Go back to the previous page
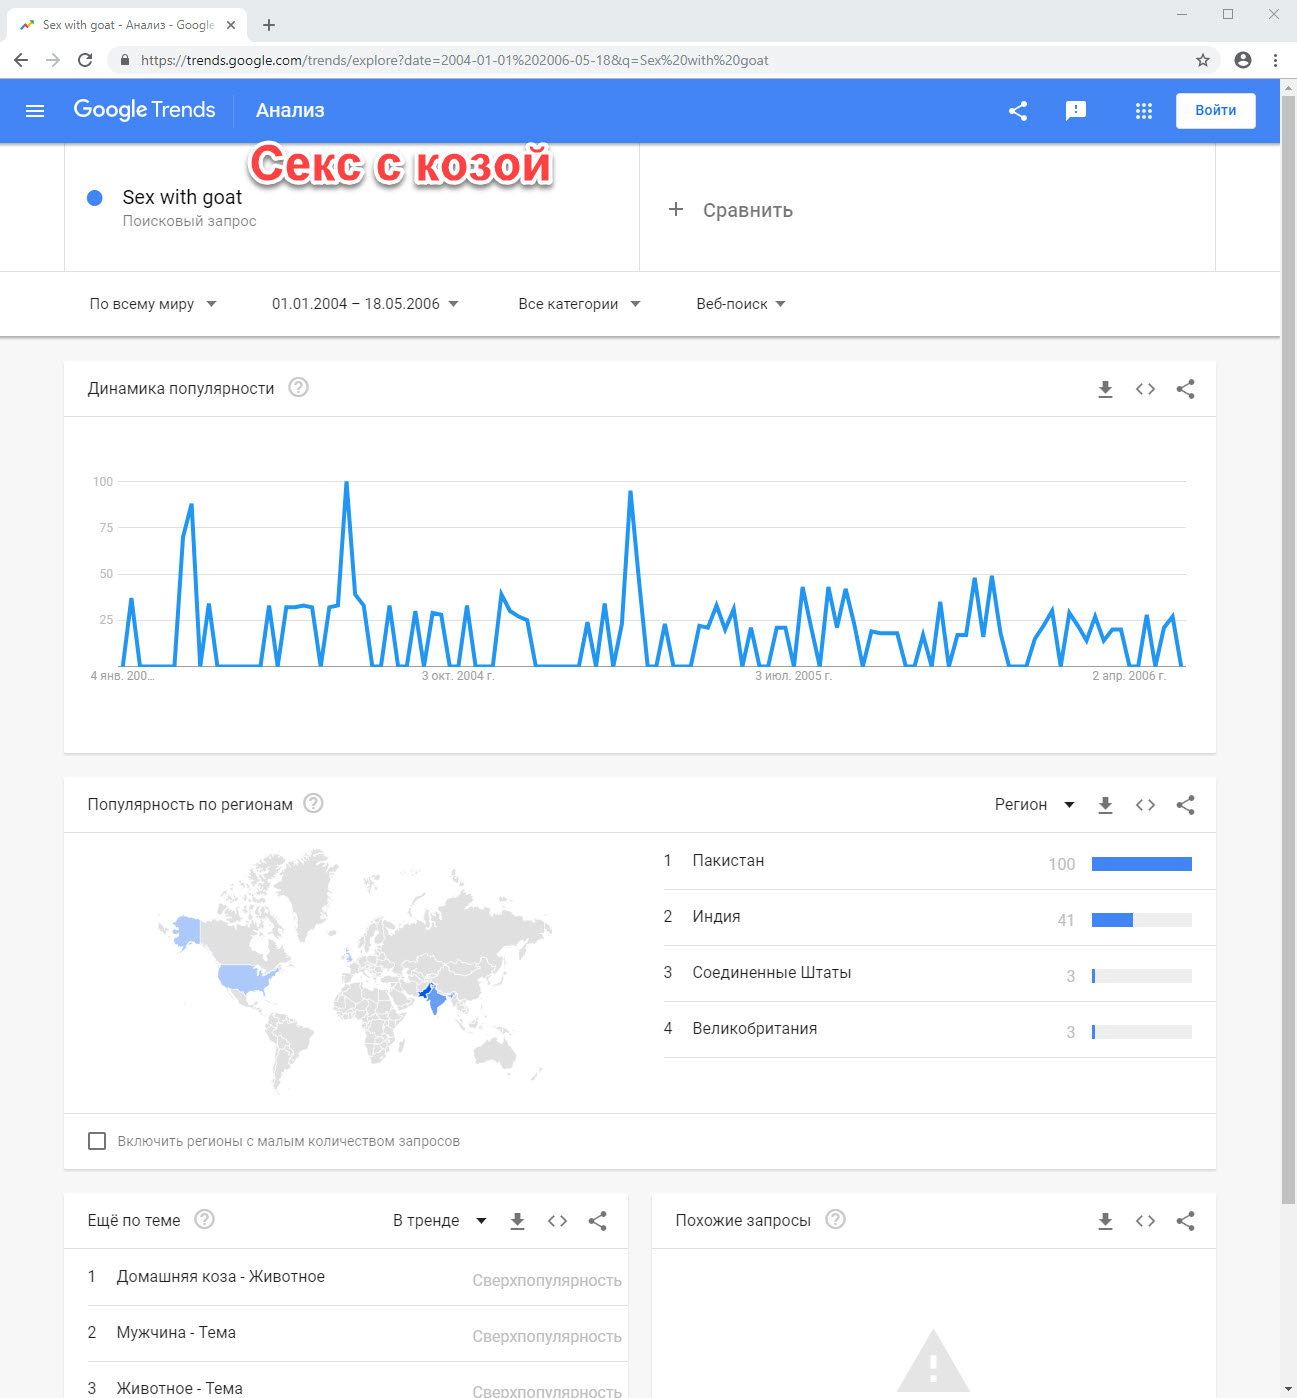The width and height of the screenshot is (1297, 1398). (x=21, y=60)
